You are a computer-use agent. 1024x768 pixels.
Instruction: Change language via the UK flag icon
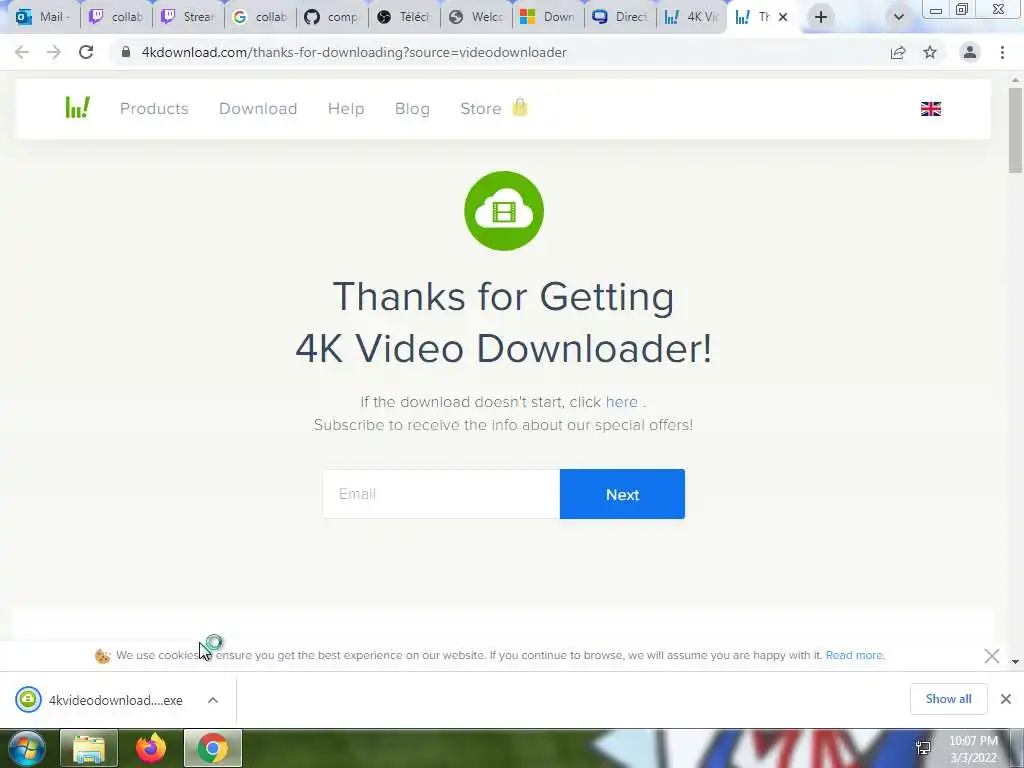click(x=931, y=109)
